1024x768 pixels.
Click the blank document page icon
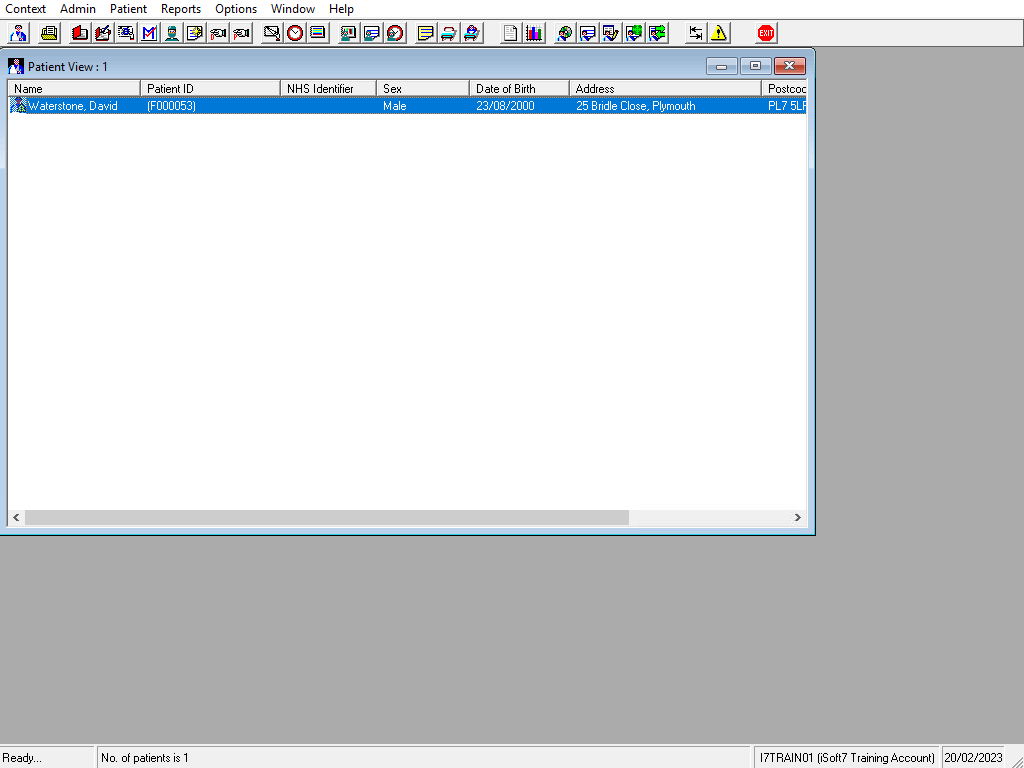511,33
